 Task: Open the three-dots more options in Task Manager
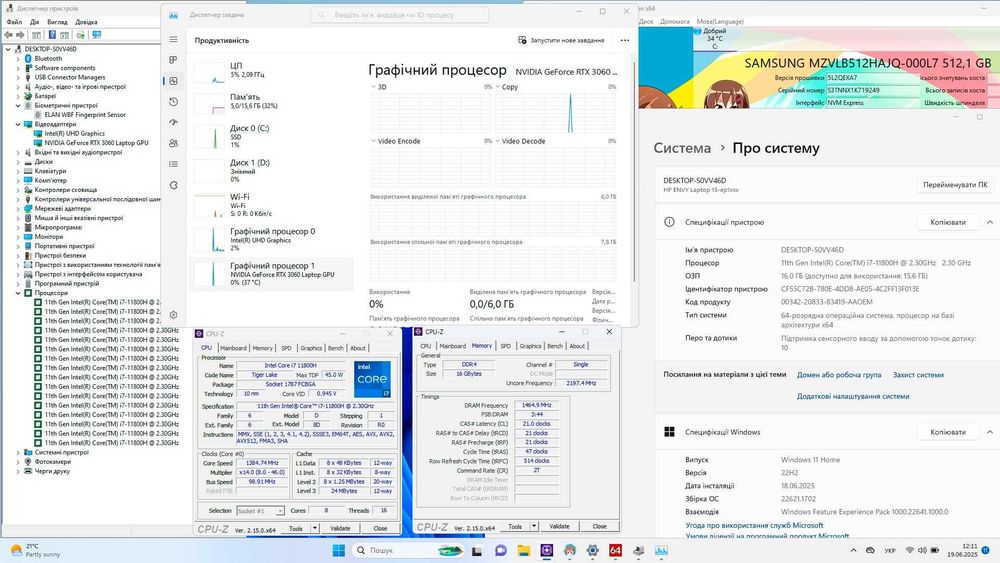[624, 40]
